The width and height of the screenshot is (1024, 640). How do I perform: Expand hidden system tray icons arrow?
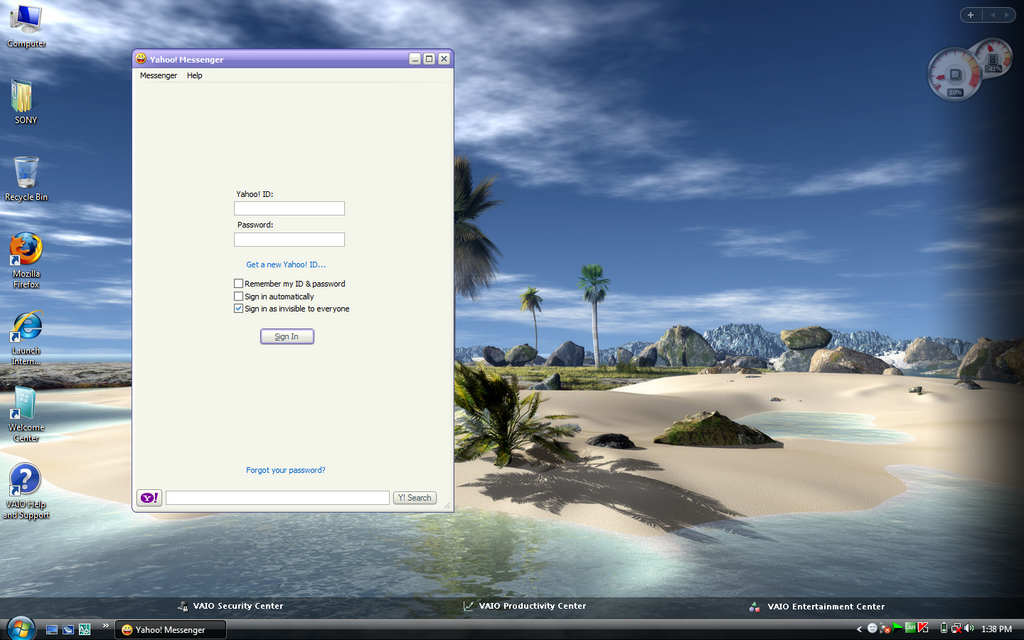pos(859,629)
